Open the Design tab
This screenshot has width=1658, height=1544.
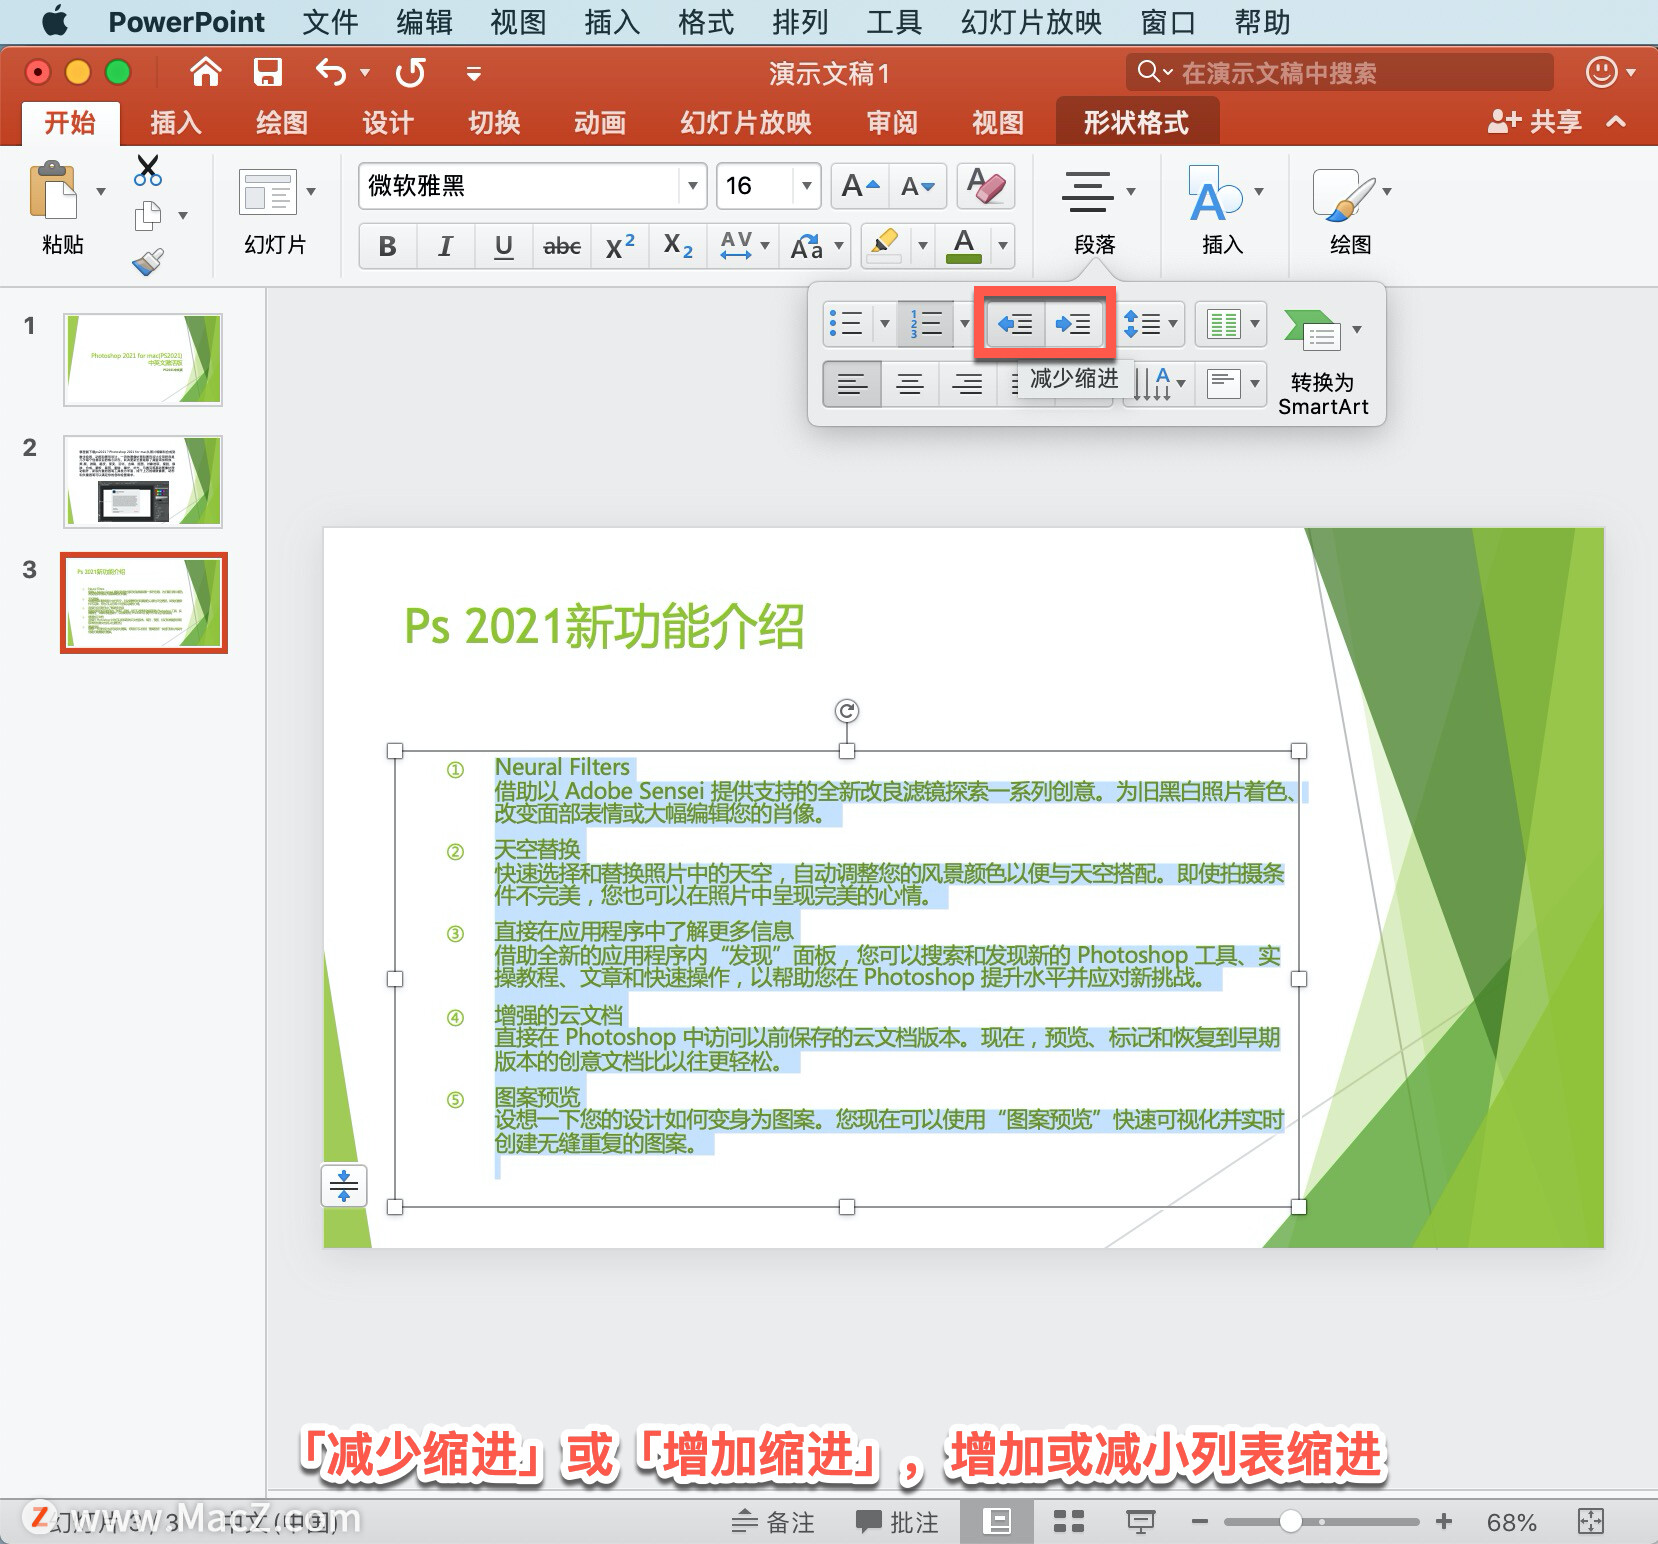[x=387, y=123]
